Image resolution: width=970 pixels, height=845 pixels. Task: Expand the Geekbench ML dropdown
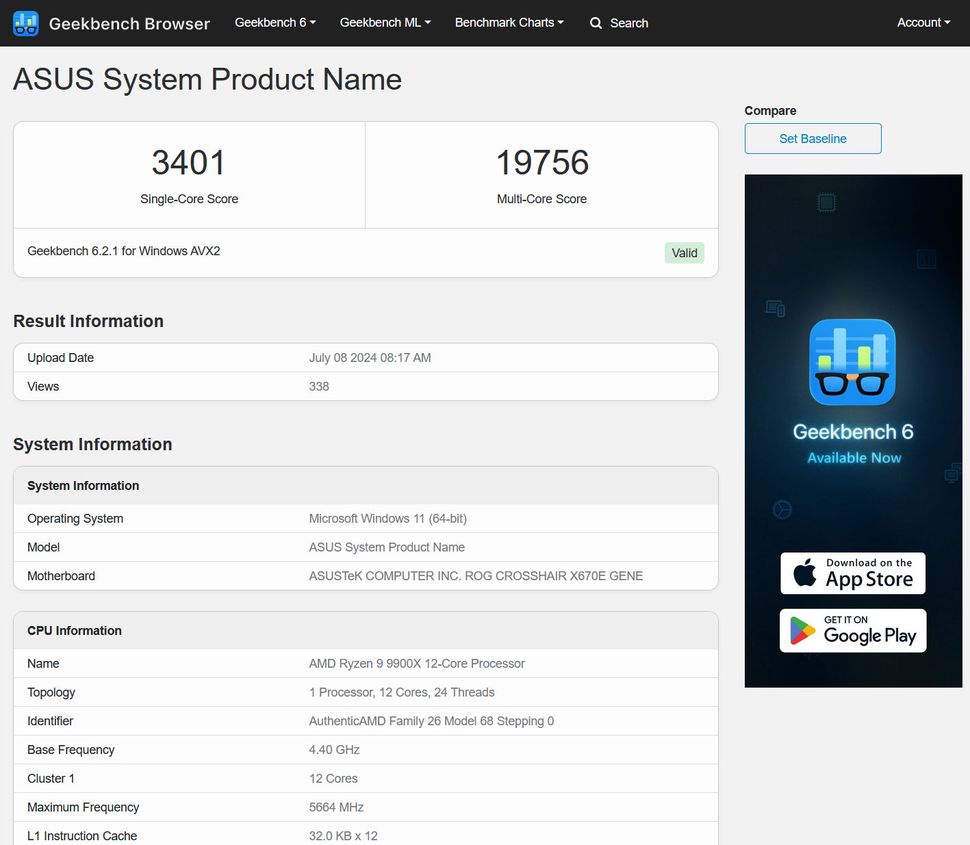point(385,22)
